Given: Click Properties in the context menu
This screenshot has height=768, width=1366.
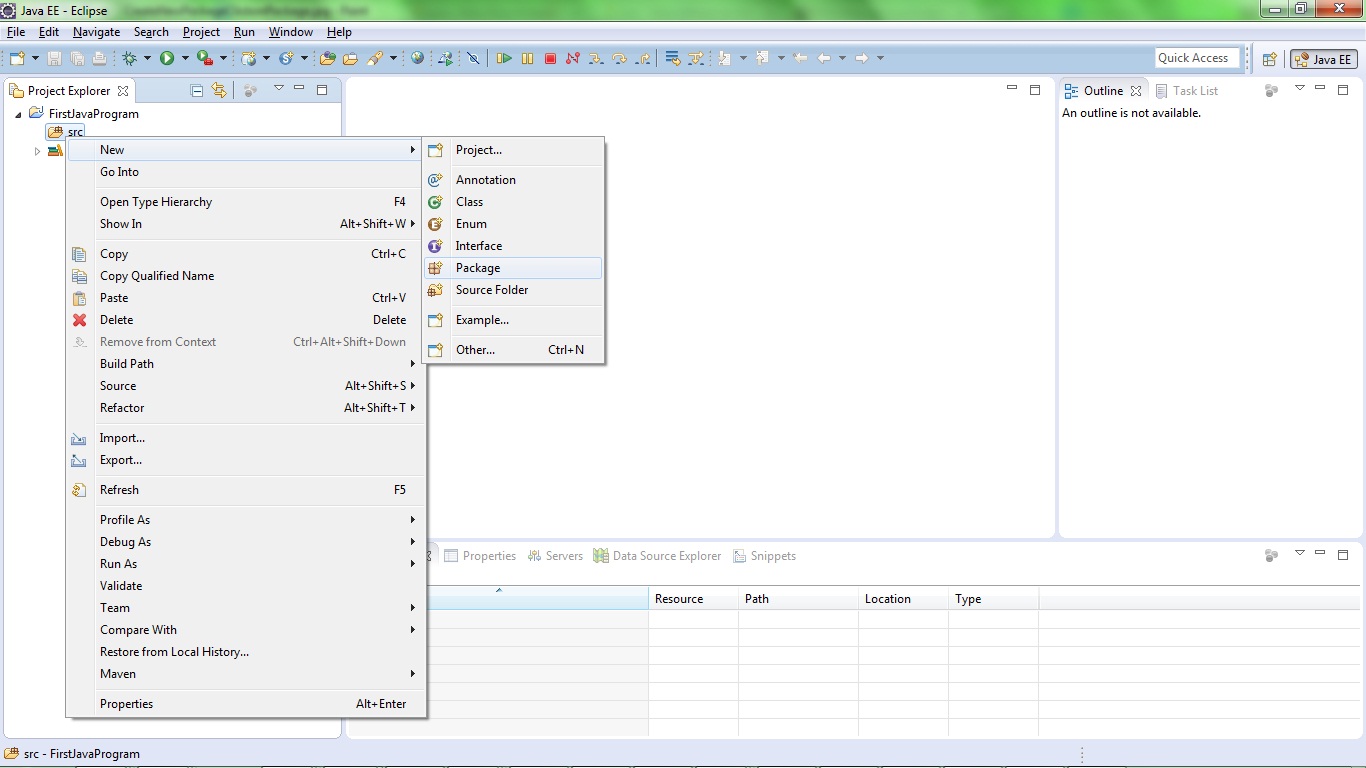Looking at the screenshot, I should 246,704.
